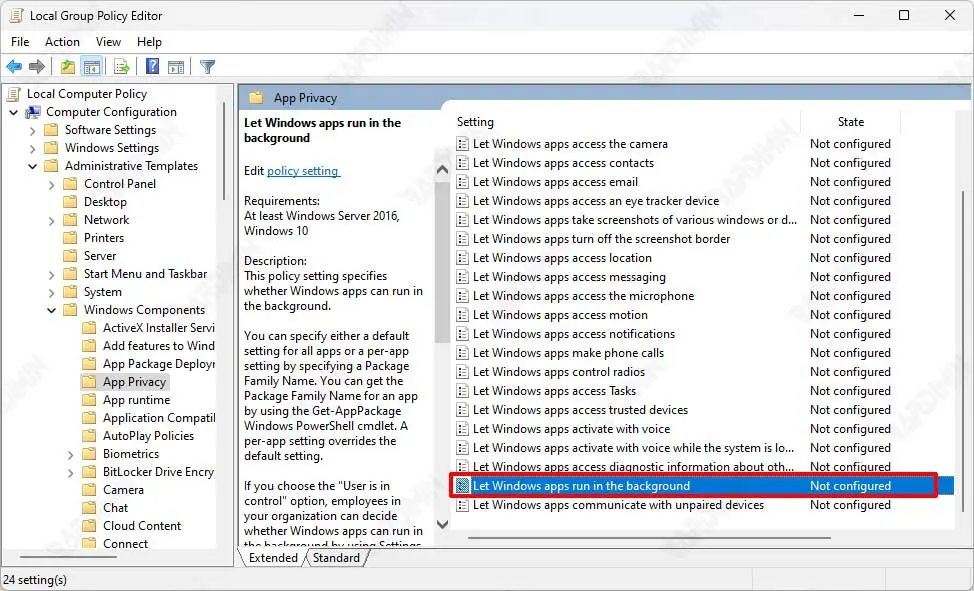Collapse the Computer Configuration node
Screen dimensions: 974x591
(13, 112)
